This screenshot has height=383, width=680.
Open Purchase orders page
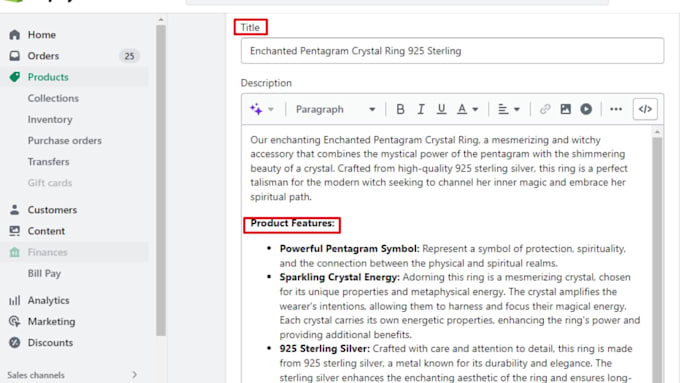[65, 141]
